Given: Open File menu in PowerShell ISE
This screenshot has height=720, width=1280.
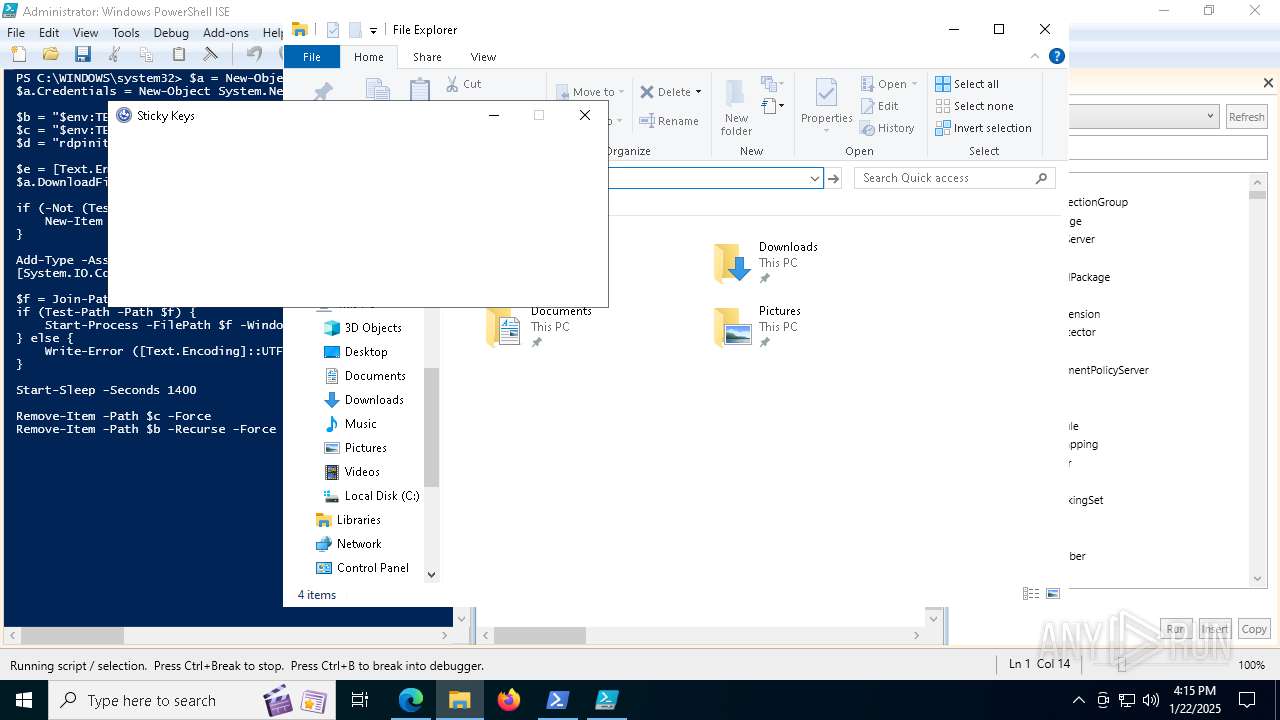Looking at the screenshot, I should [x=16, y=33].
